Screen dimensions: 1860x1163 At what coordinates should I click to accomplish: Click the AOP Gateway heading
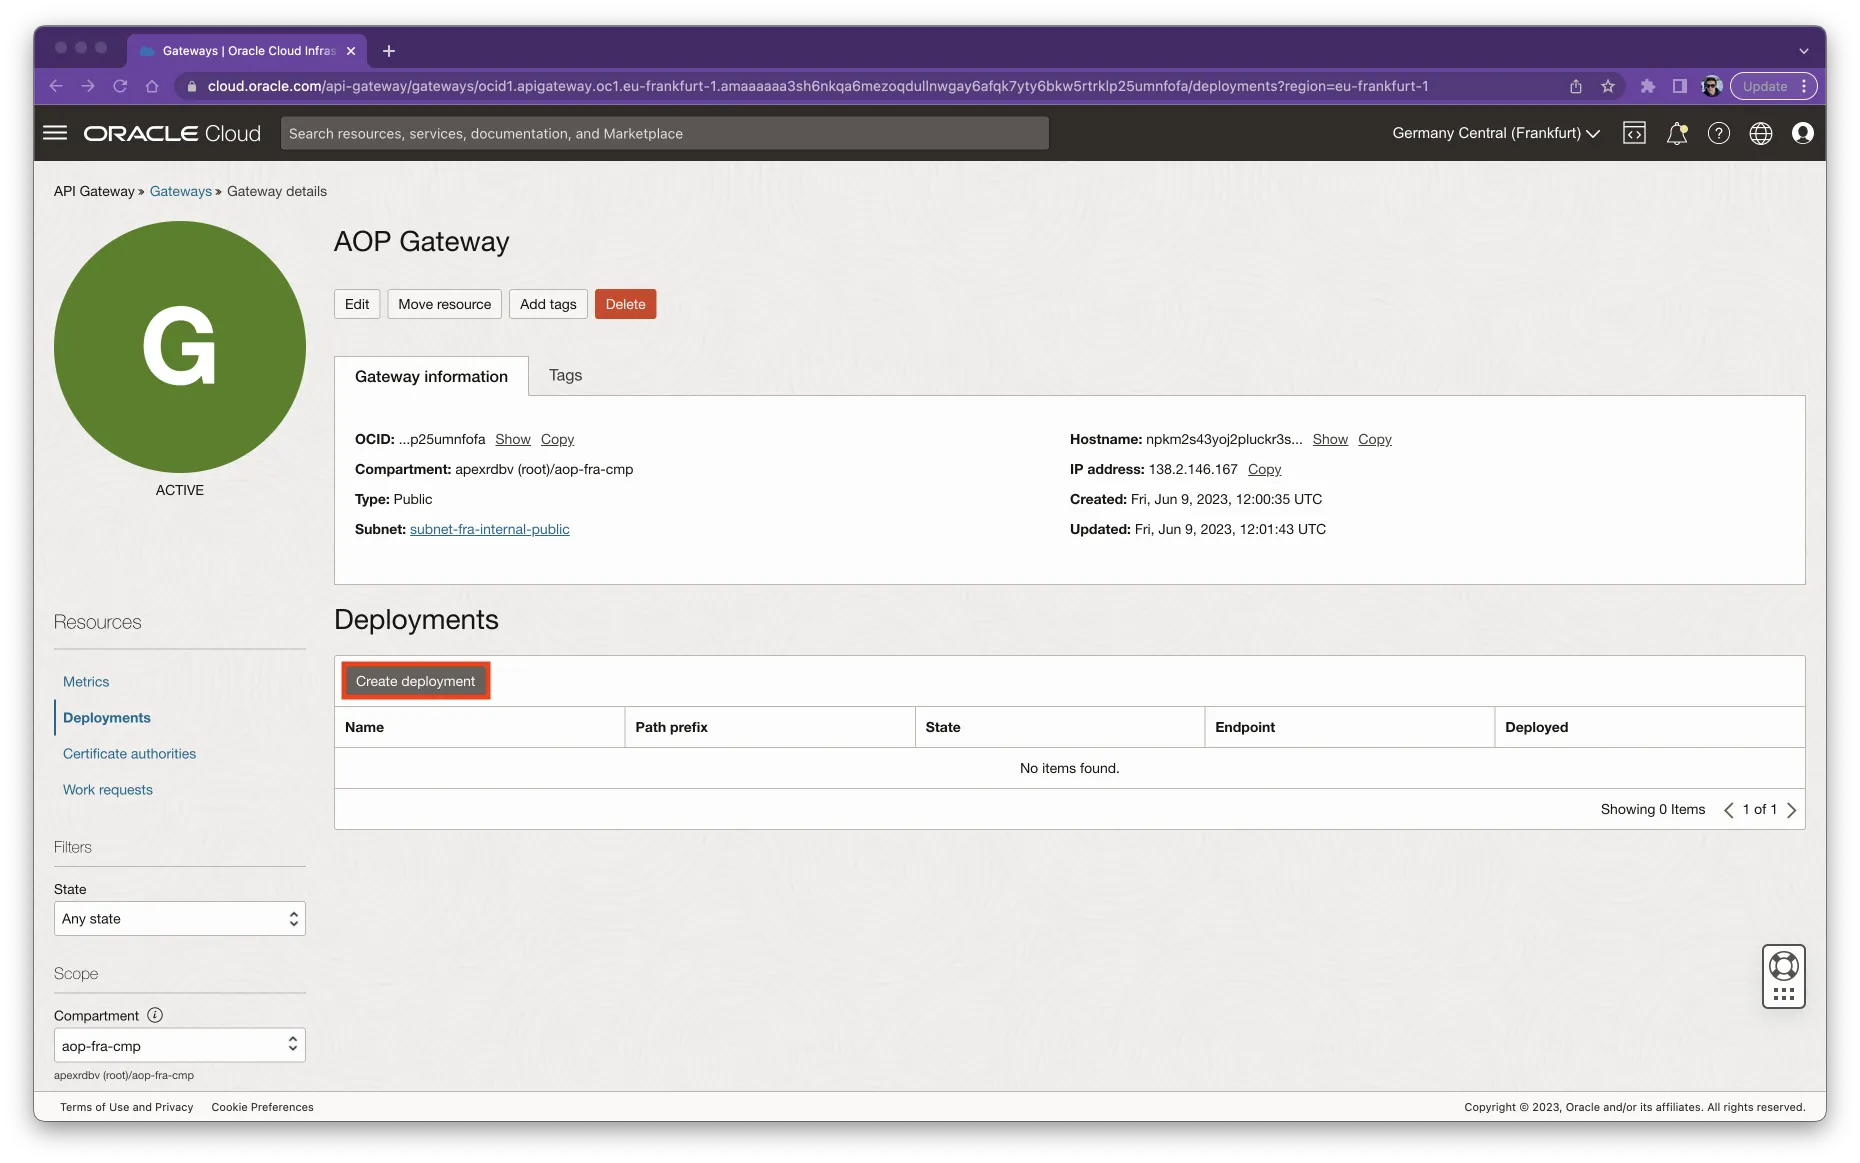tap(422, 242)
